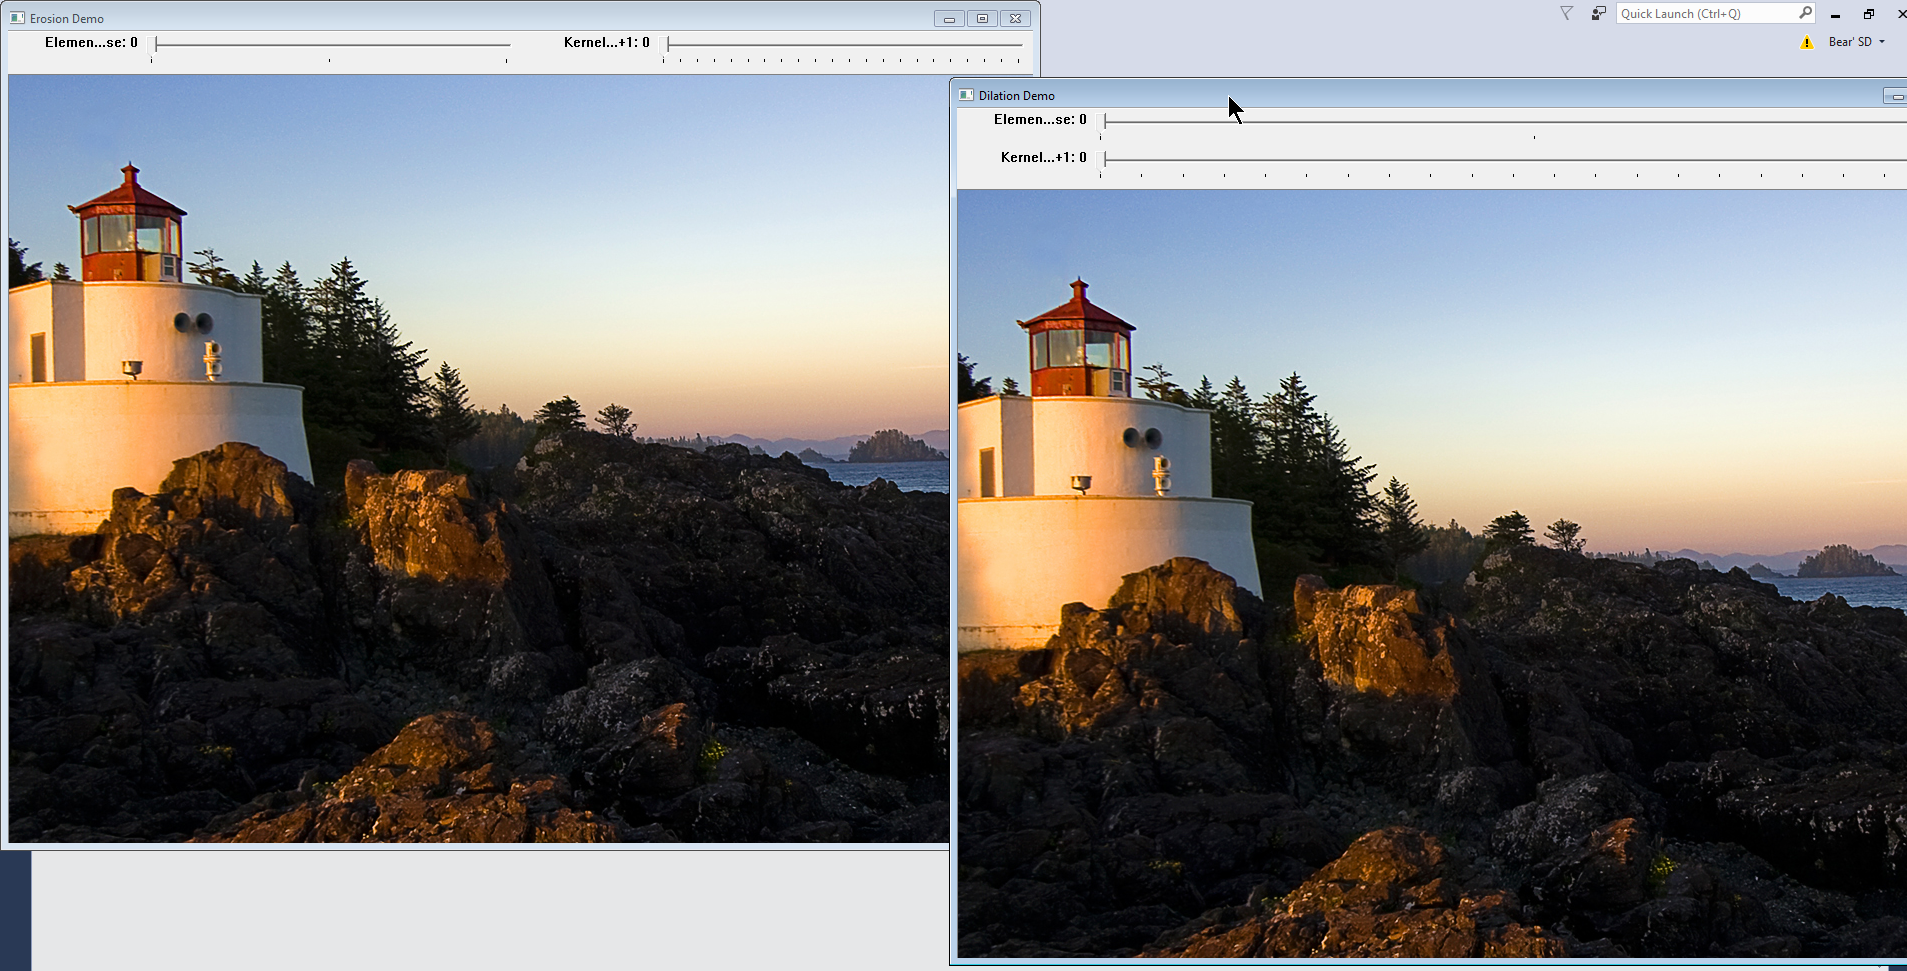This screenshot has height=971, width=1907.
Task: Click the Dilation Demo Kernel slider track
Action: pos(1500,159)
